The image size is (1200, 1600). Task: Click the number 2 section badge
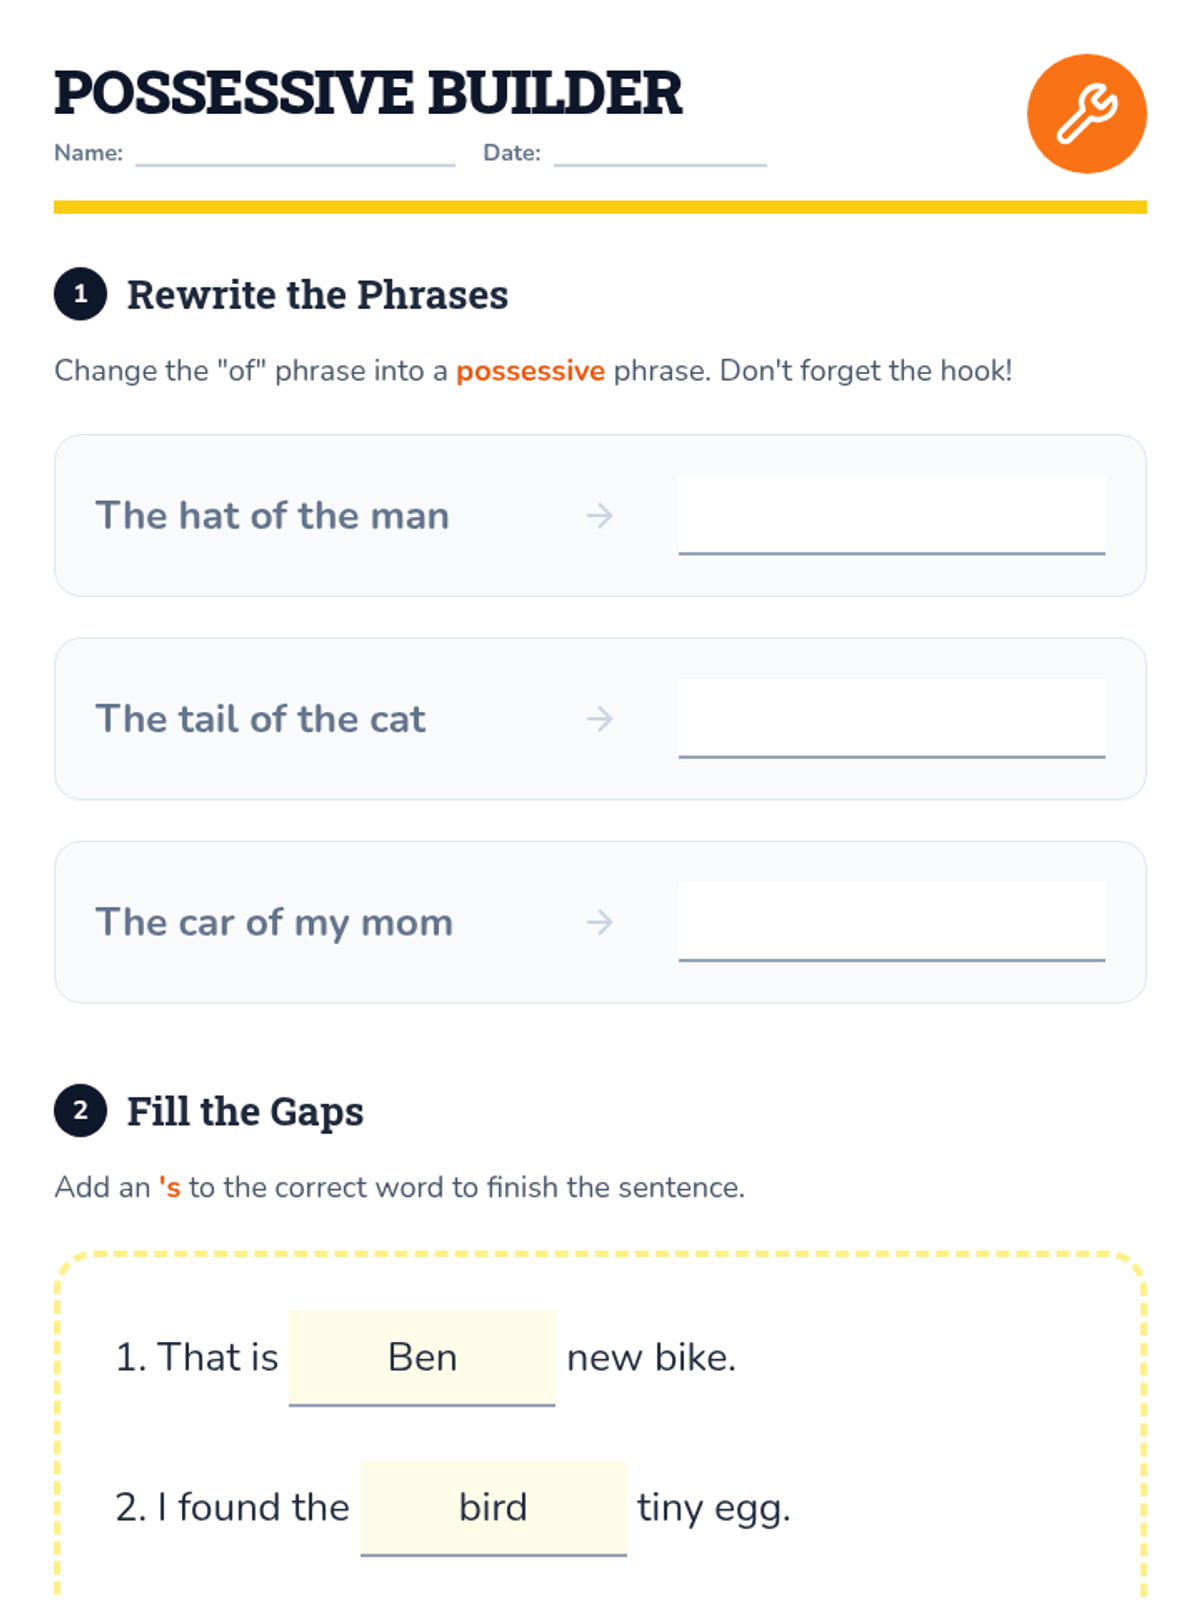pos(80,1110)
